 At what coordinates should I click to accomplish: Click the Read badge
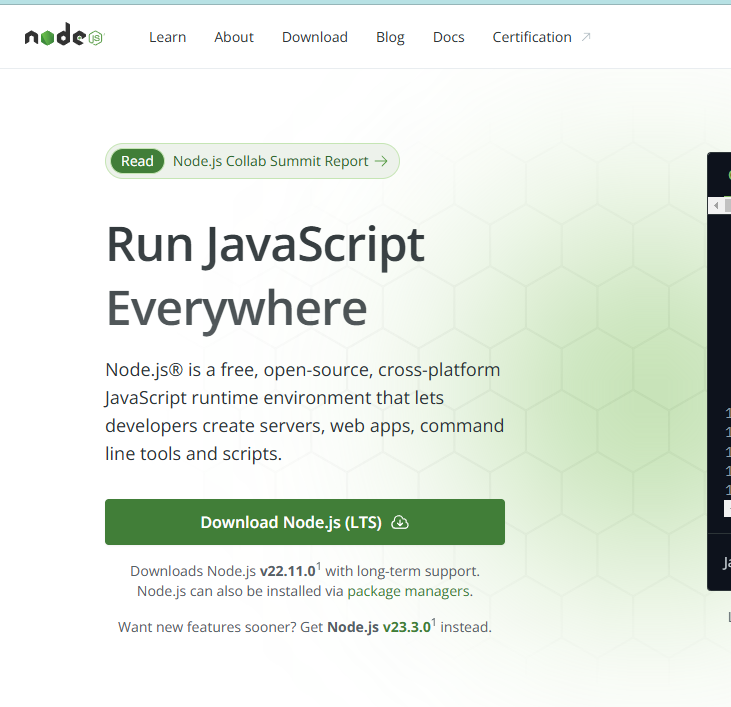coord(137,161)
